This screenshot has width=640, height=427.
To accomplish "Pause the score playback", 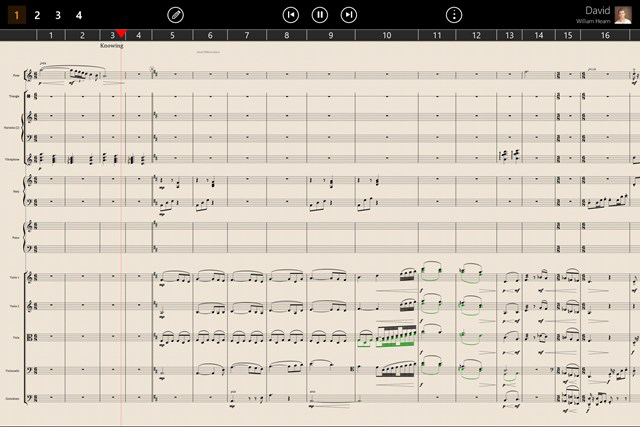I will [x=319, y=15].
